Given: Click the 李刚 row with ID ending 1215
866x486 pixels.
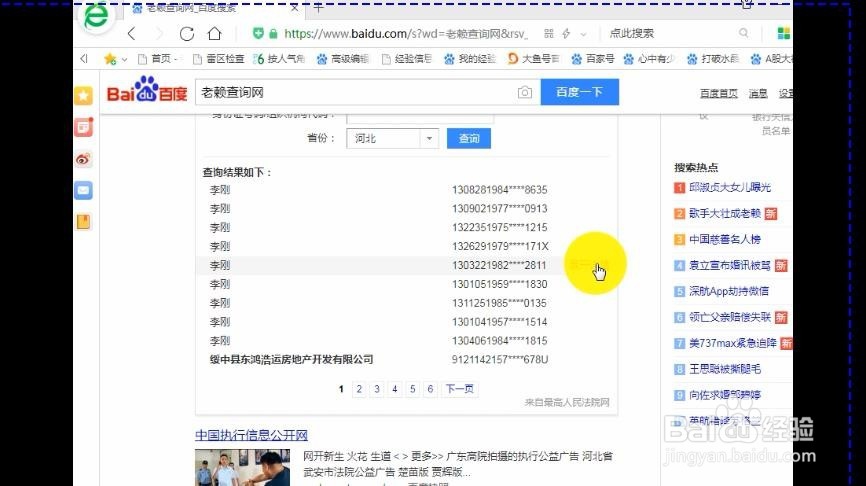Looking at the screenshot, I should pos(406,228).
